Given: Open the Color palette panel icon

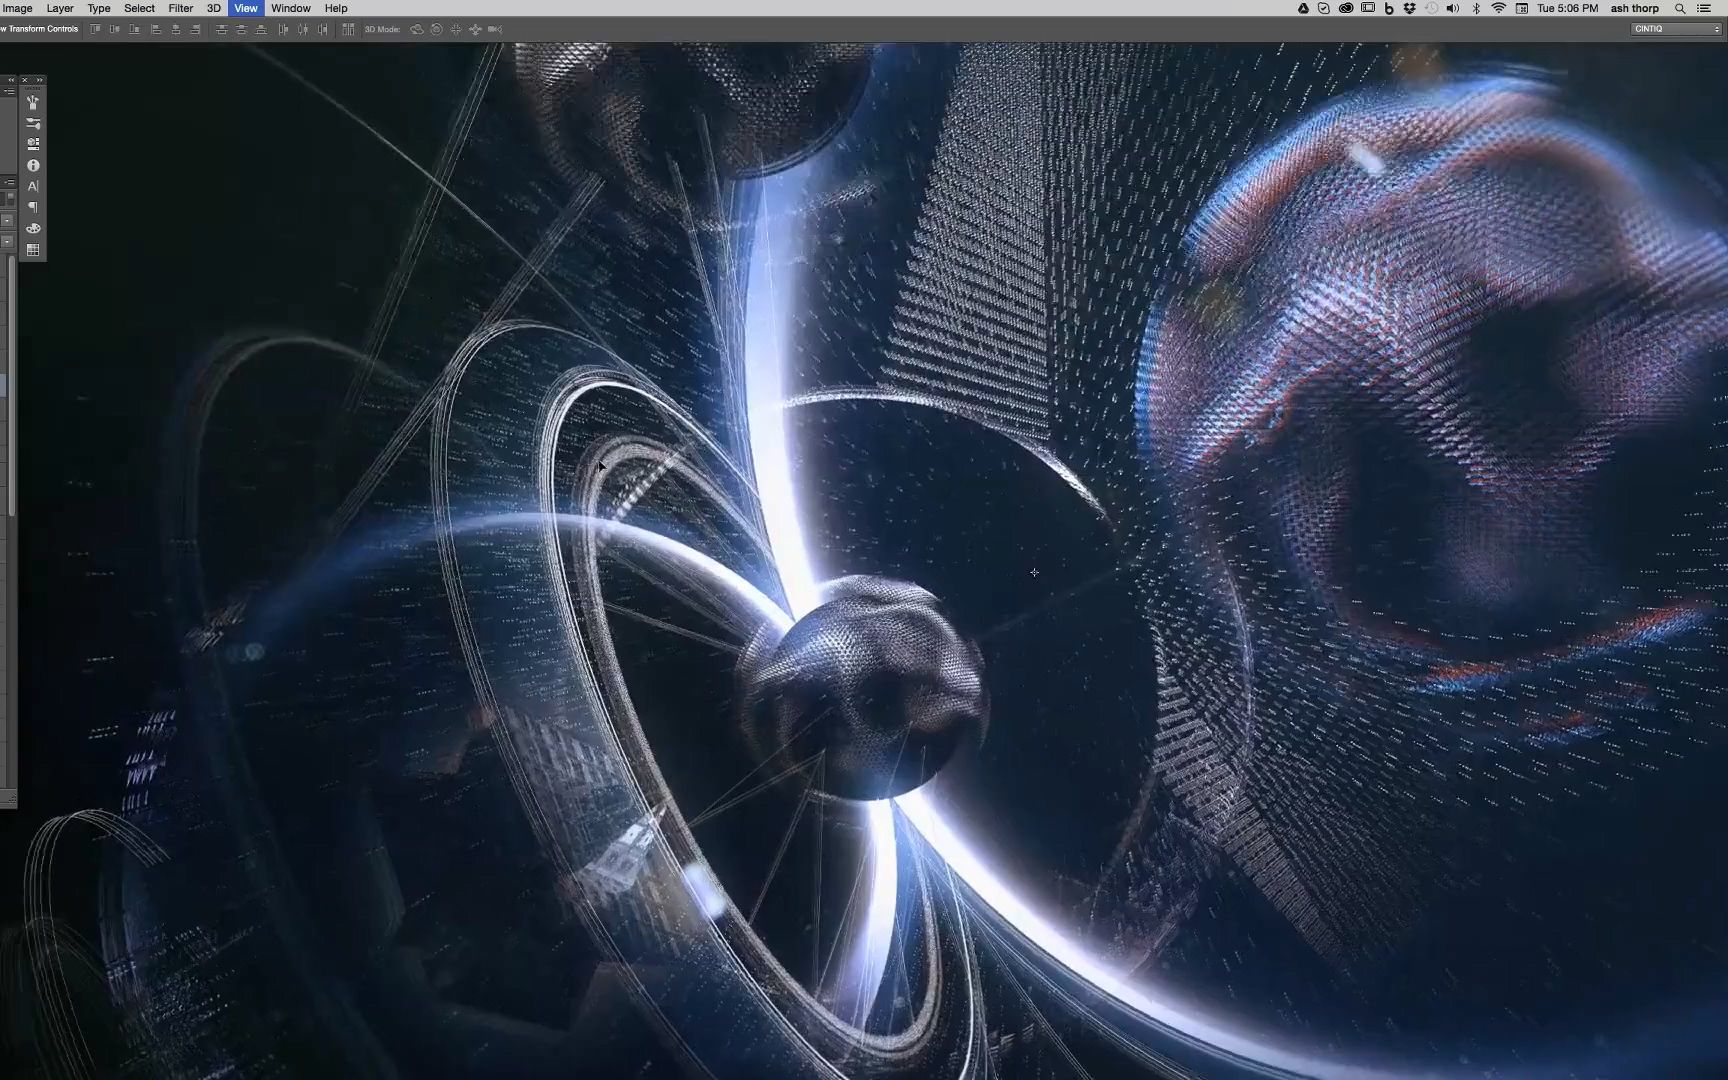Looking at the screenshot, I should point(33,228).
